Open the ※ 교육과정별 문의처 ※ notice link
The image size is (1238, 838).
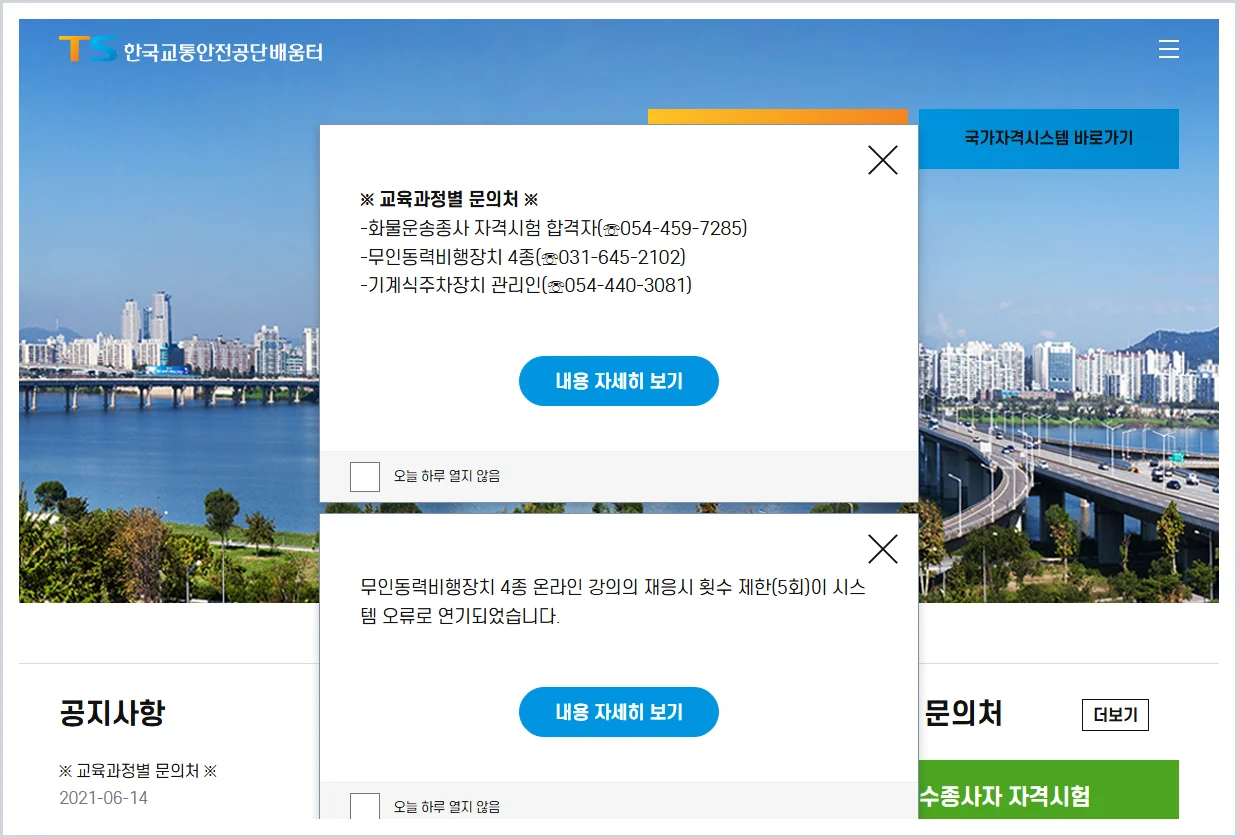tap(138, 771)
